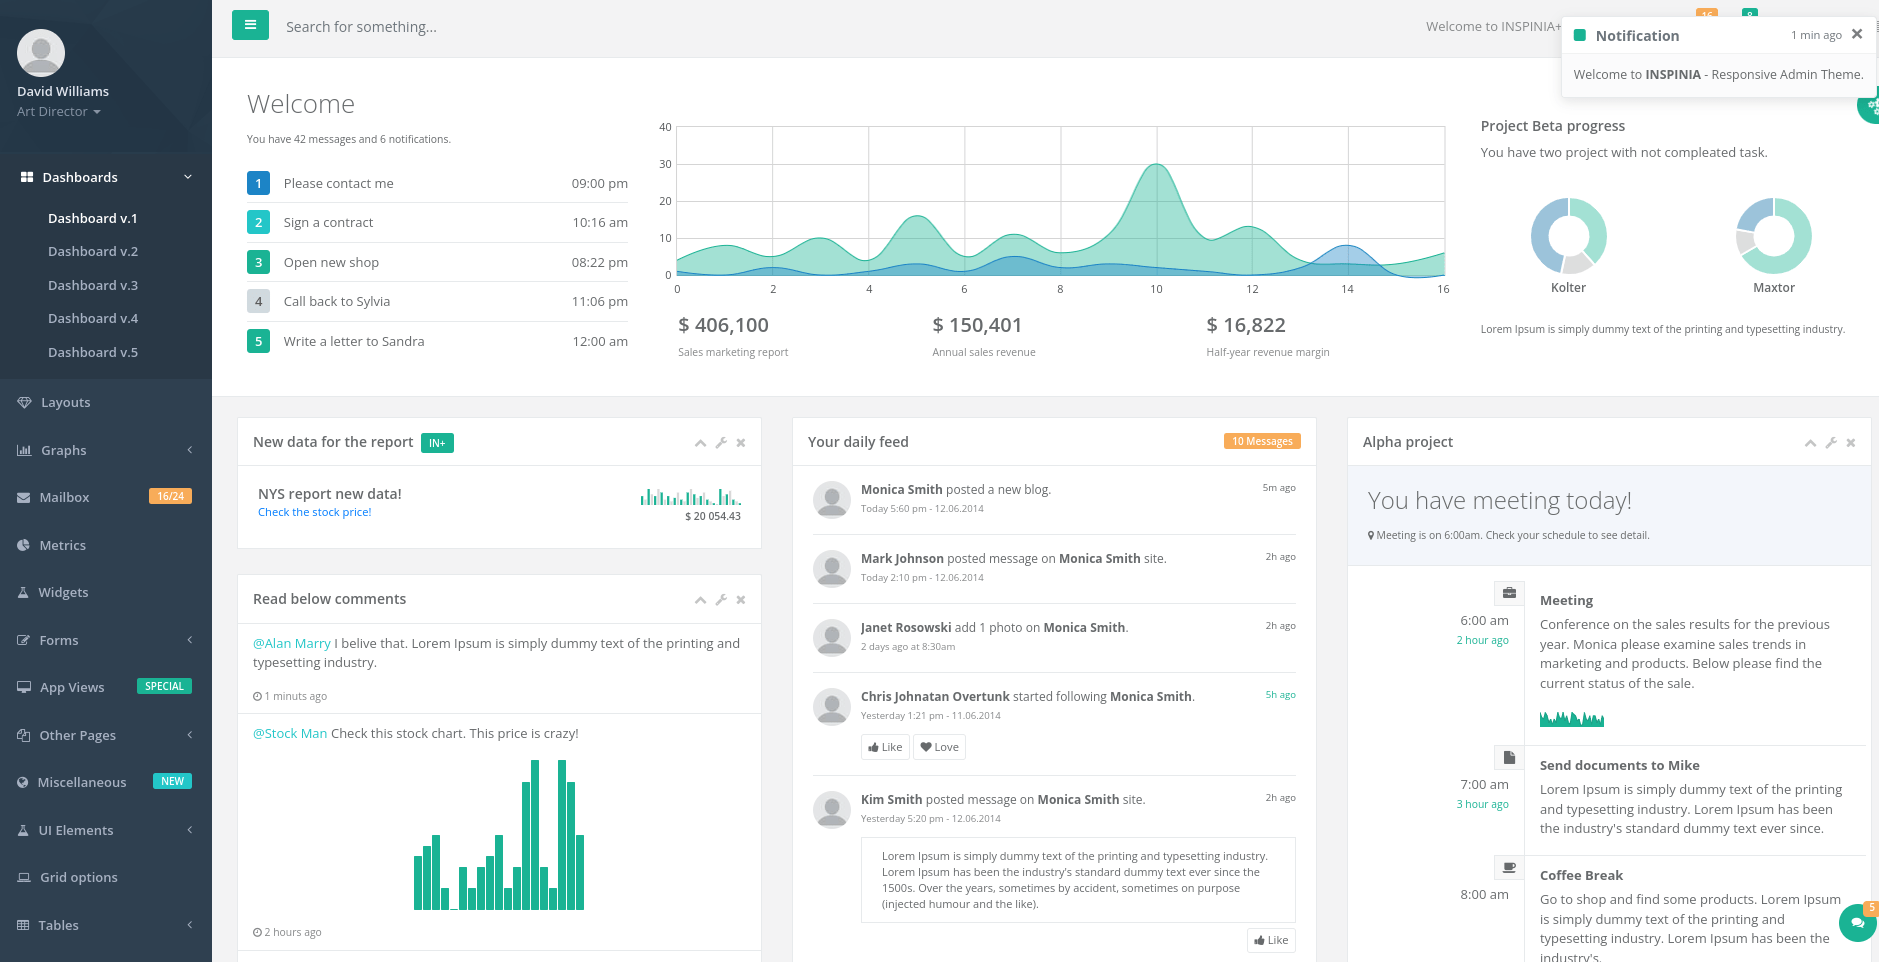The height and width of the screenshot is (962, 1879).
Task: Collapse the New data for the report panel
Action: point(700,443)
